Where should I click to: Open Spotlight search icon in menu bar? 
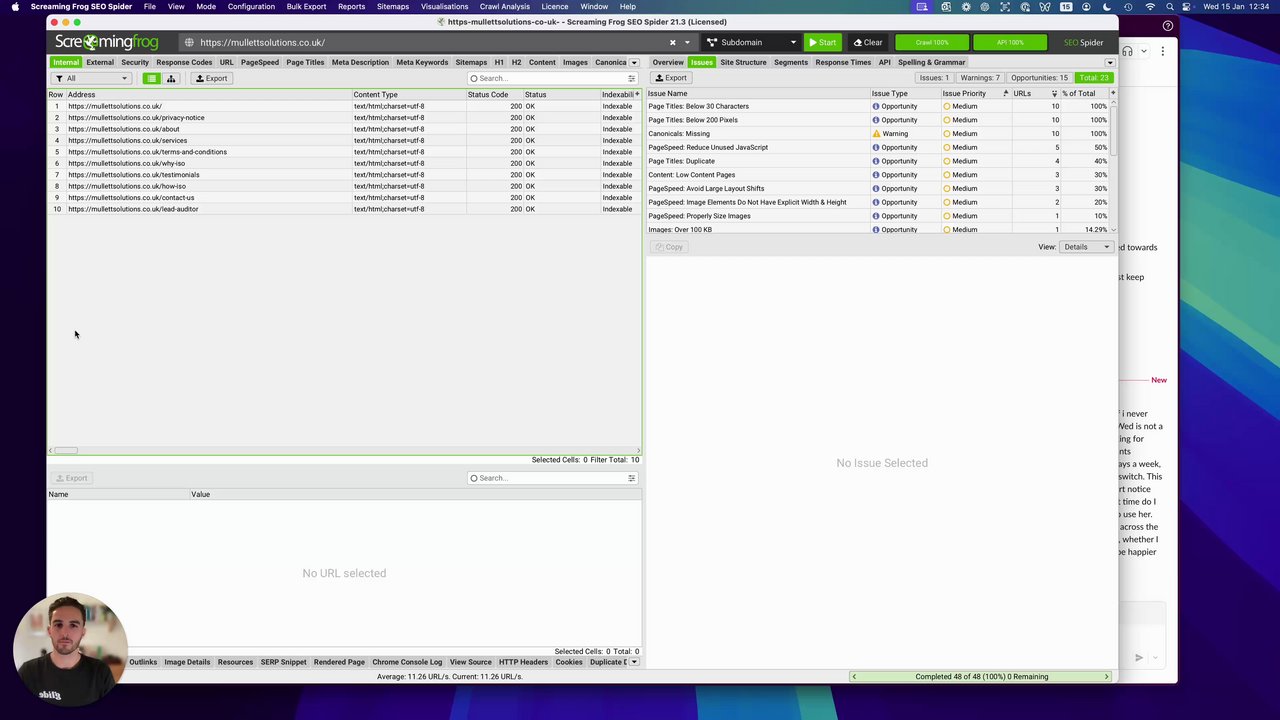coord(1170,6)
